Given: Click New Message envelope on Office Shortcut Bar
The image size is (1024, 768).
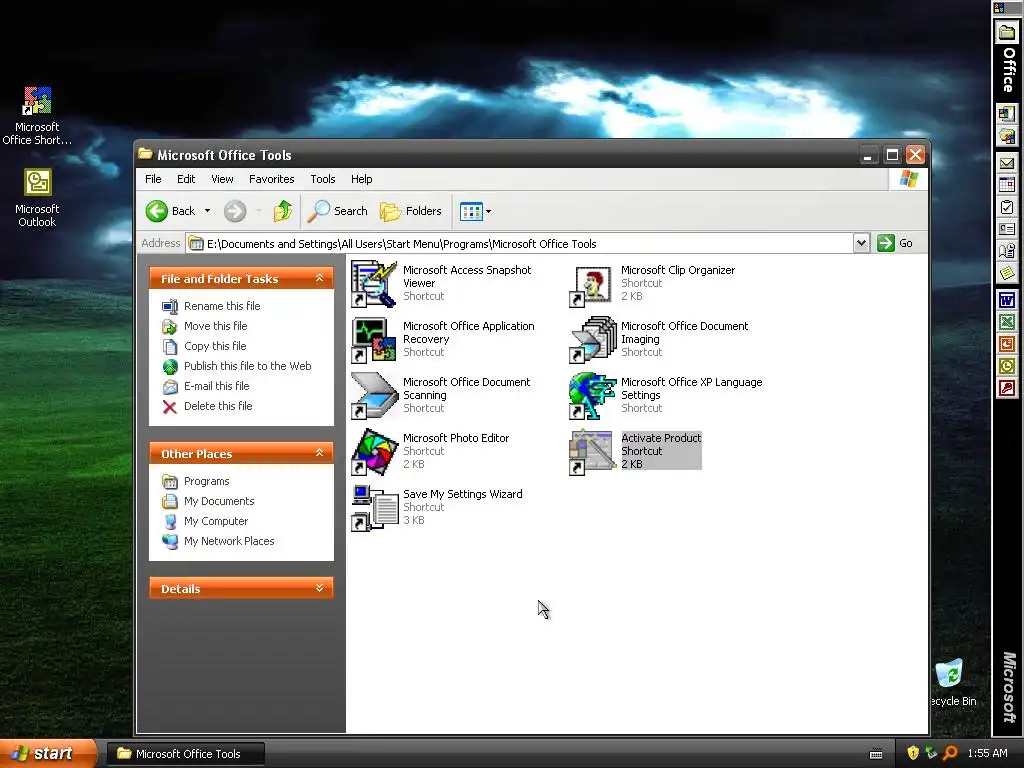Looking at the screenshot, I should tap(1006, 163).
